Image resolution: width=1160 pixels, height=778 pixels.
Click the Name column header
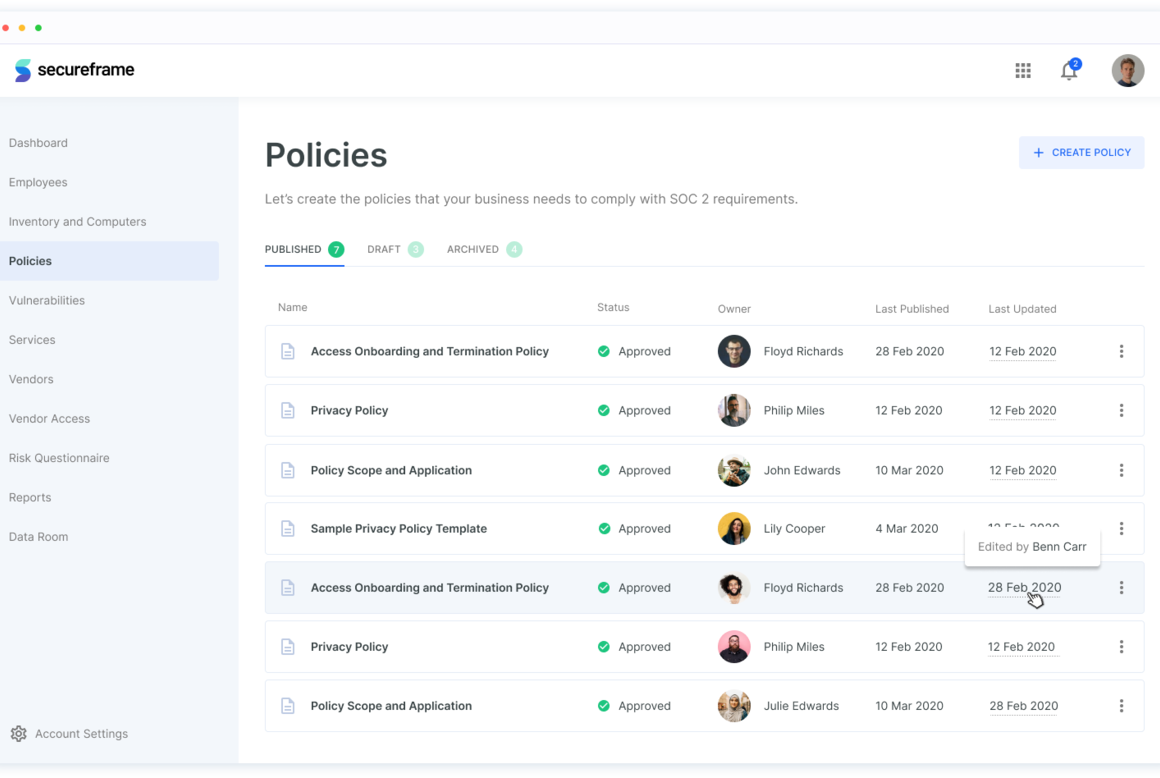(293, 308)
